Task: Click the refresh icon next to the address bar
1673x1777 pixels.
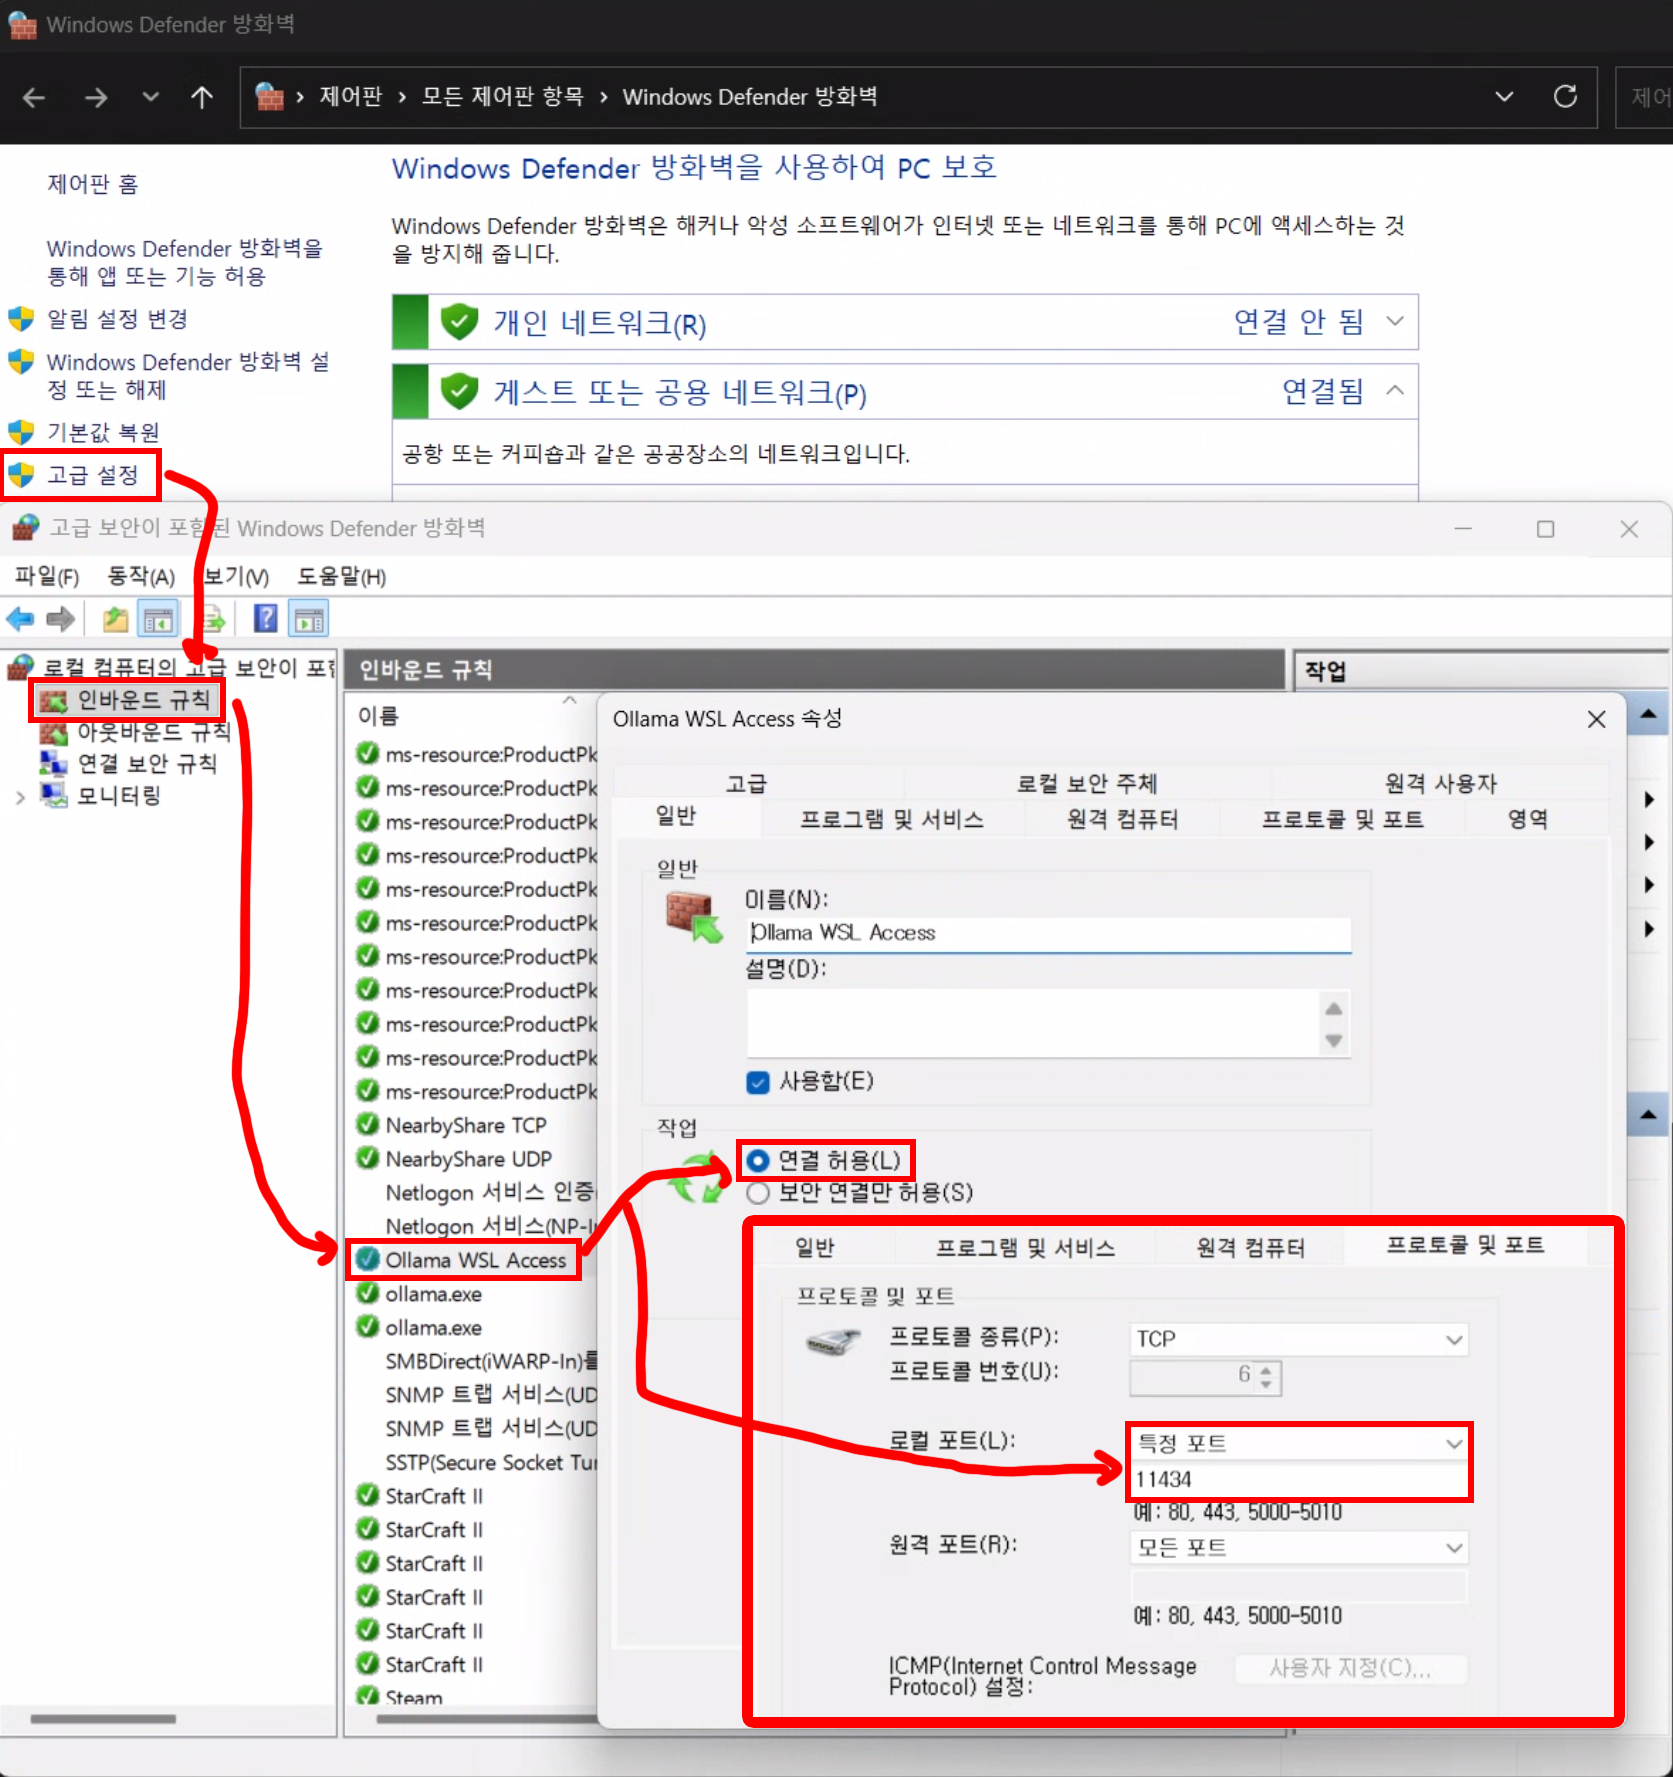Action: (1565, 97)
